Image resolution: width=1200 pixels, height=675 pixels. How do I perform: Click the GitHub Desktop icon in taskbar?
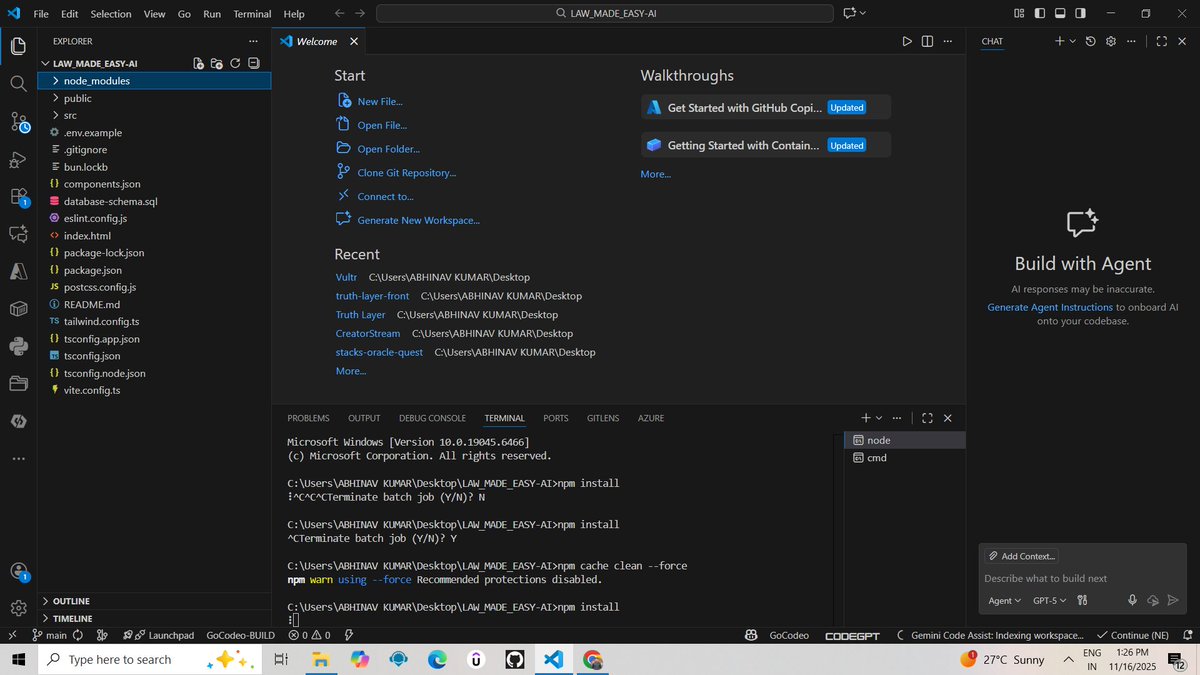click(x=515, y=660)
